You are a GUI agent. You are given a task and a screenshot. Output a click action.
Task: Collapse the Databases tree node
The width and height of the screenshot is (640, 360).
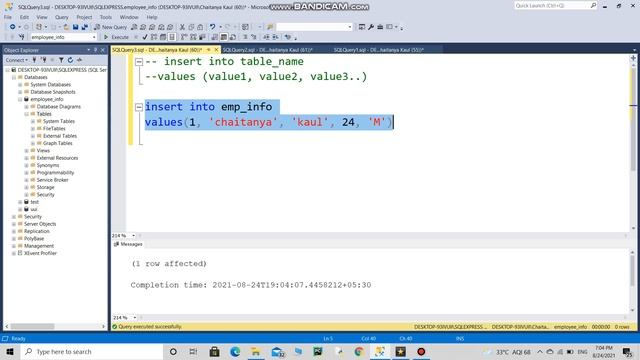point(14,77)
